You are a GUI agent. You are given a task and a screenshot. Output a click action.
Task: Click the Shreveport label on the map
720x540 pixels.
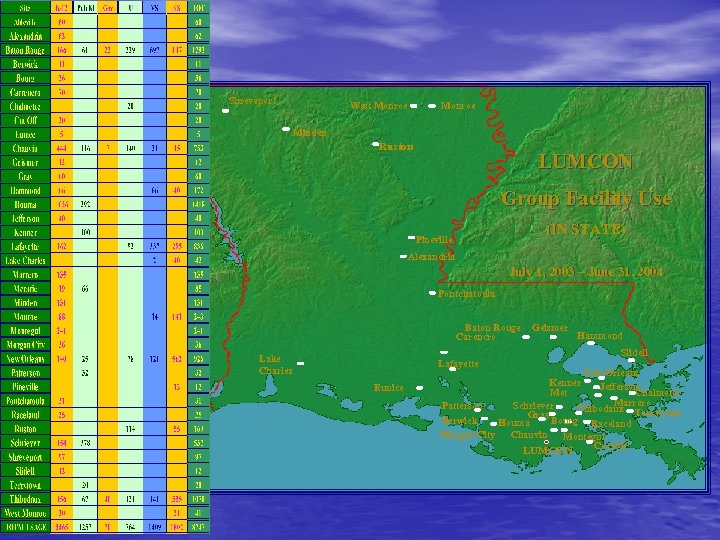[253, 101]
